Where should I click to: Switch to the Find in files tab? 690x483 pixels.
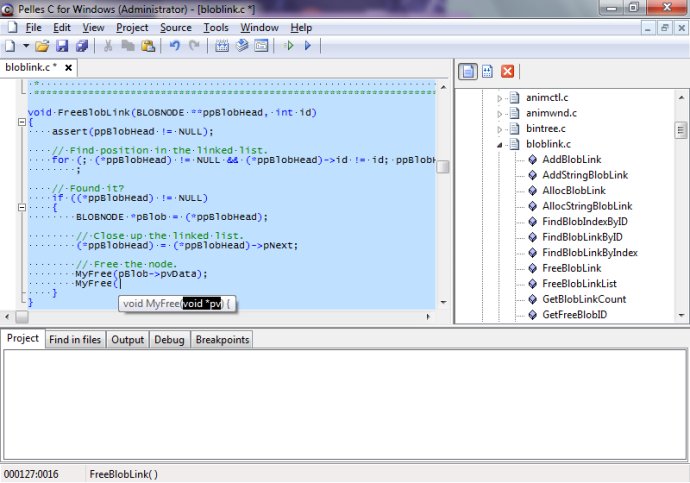[x=76, y=340]
